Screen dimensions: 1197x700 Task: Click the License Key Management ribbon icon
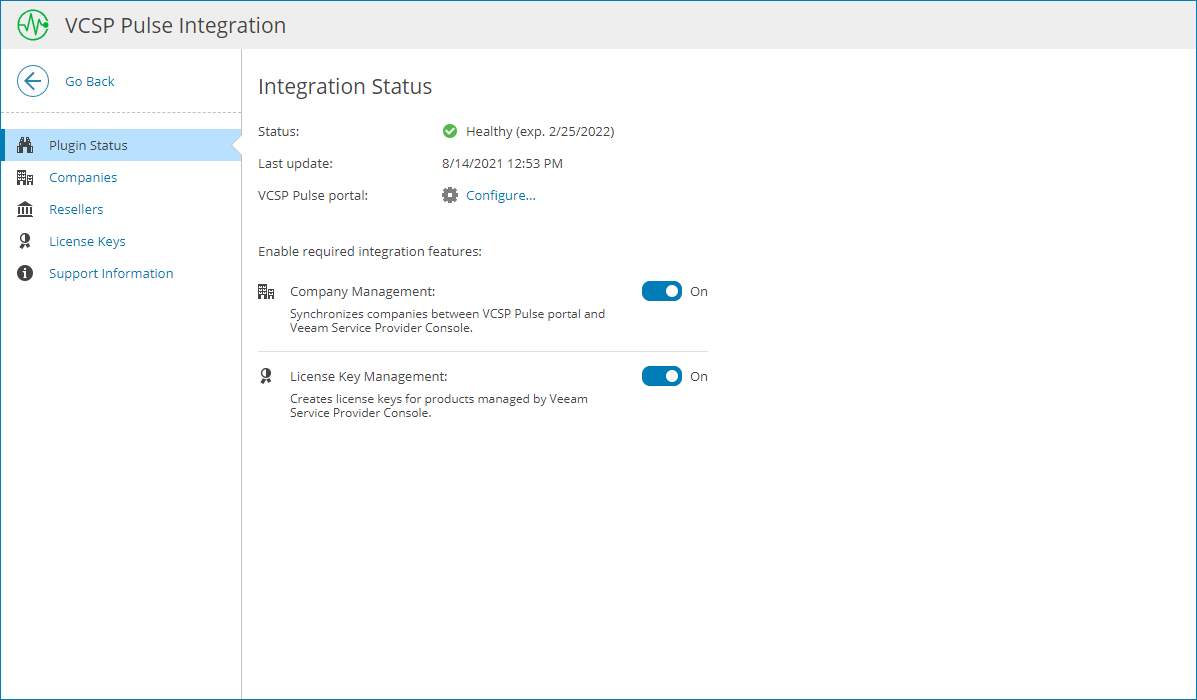click(x=266, y=376)
